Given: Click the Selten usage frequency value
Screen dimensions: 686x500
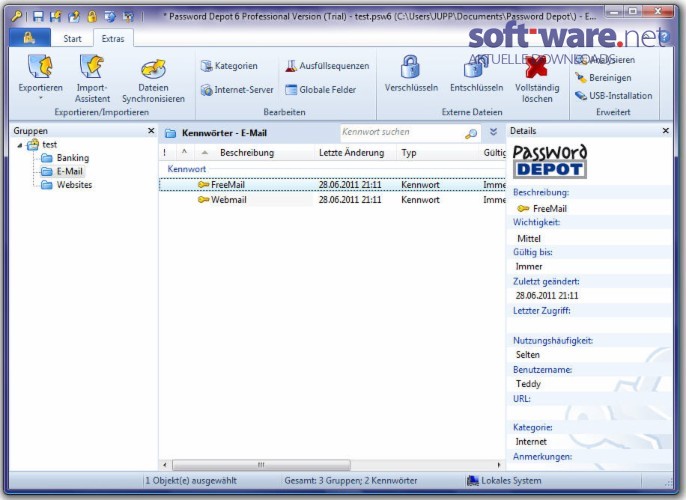Looking at the screenshot, I should pos(527,354).
